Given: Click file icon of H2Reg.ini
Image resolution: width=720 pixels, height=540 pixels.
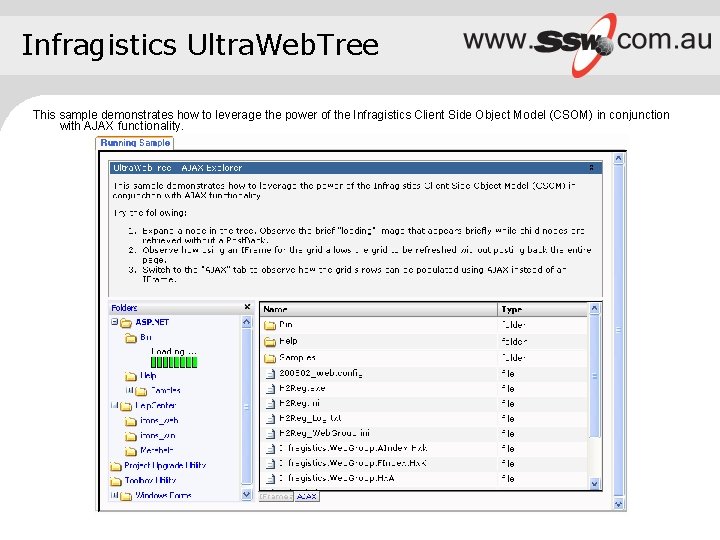Looking at the screenshot, I should point(271,404).
